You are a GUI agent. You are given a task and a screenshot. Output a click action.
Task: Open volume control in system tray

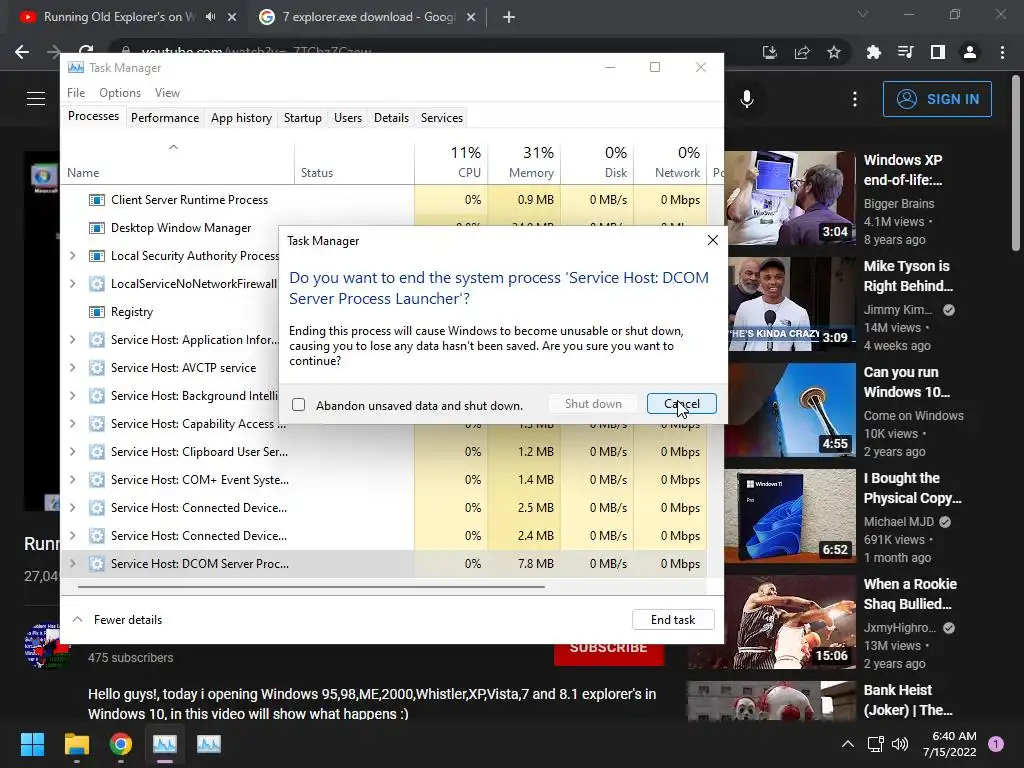click(900, 744)
